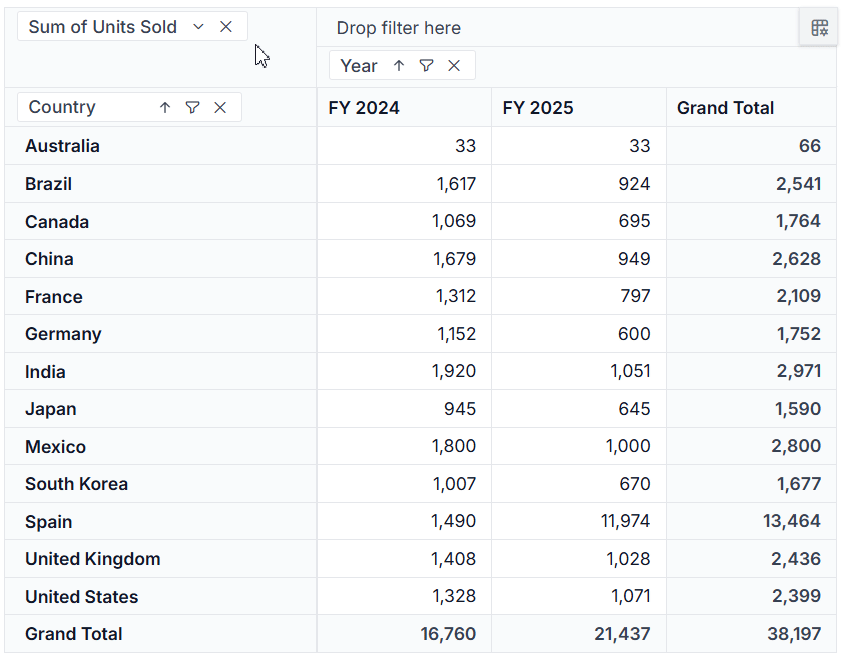Click South Korea FY 2025 value 670
This screenshot has width=841, height=663.
579,484
